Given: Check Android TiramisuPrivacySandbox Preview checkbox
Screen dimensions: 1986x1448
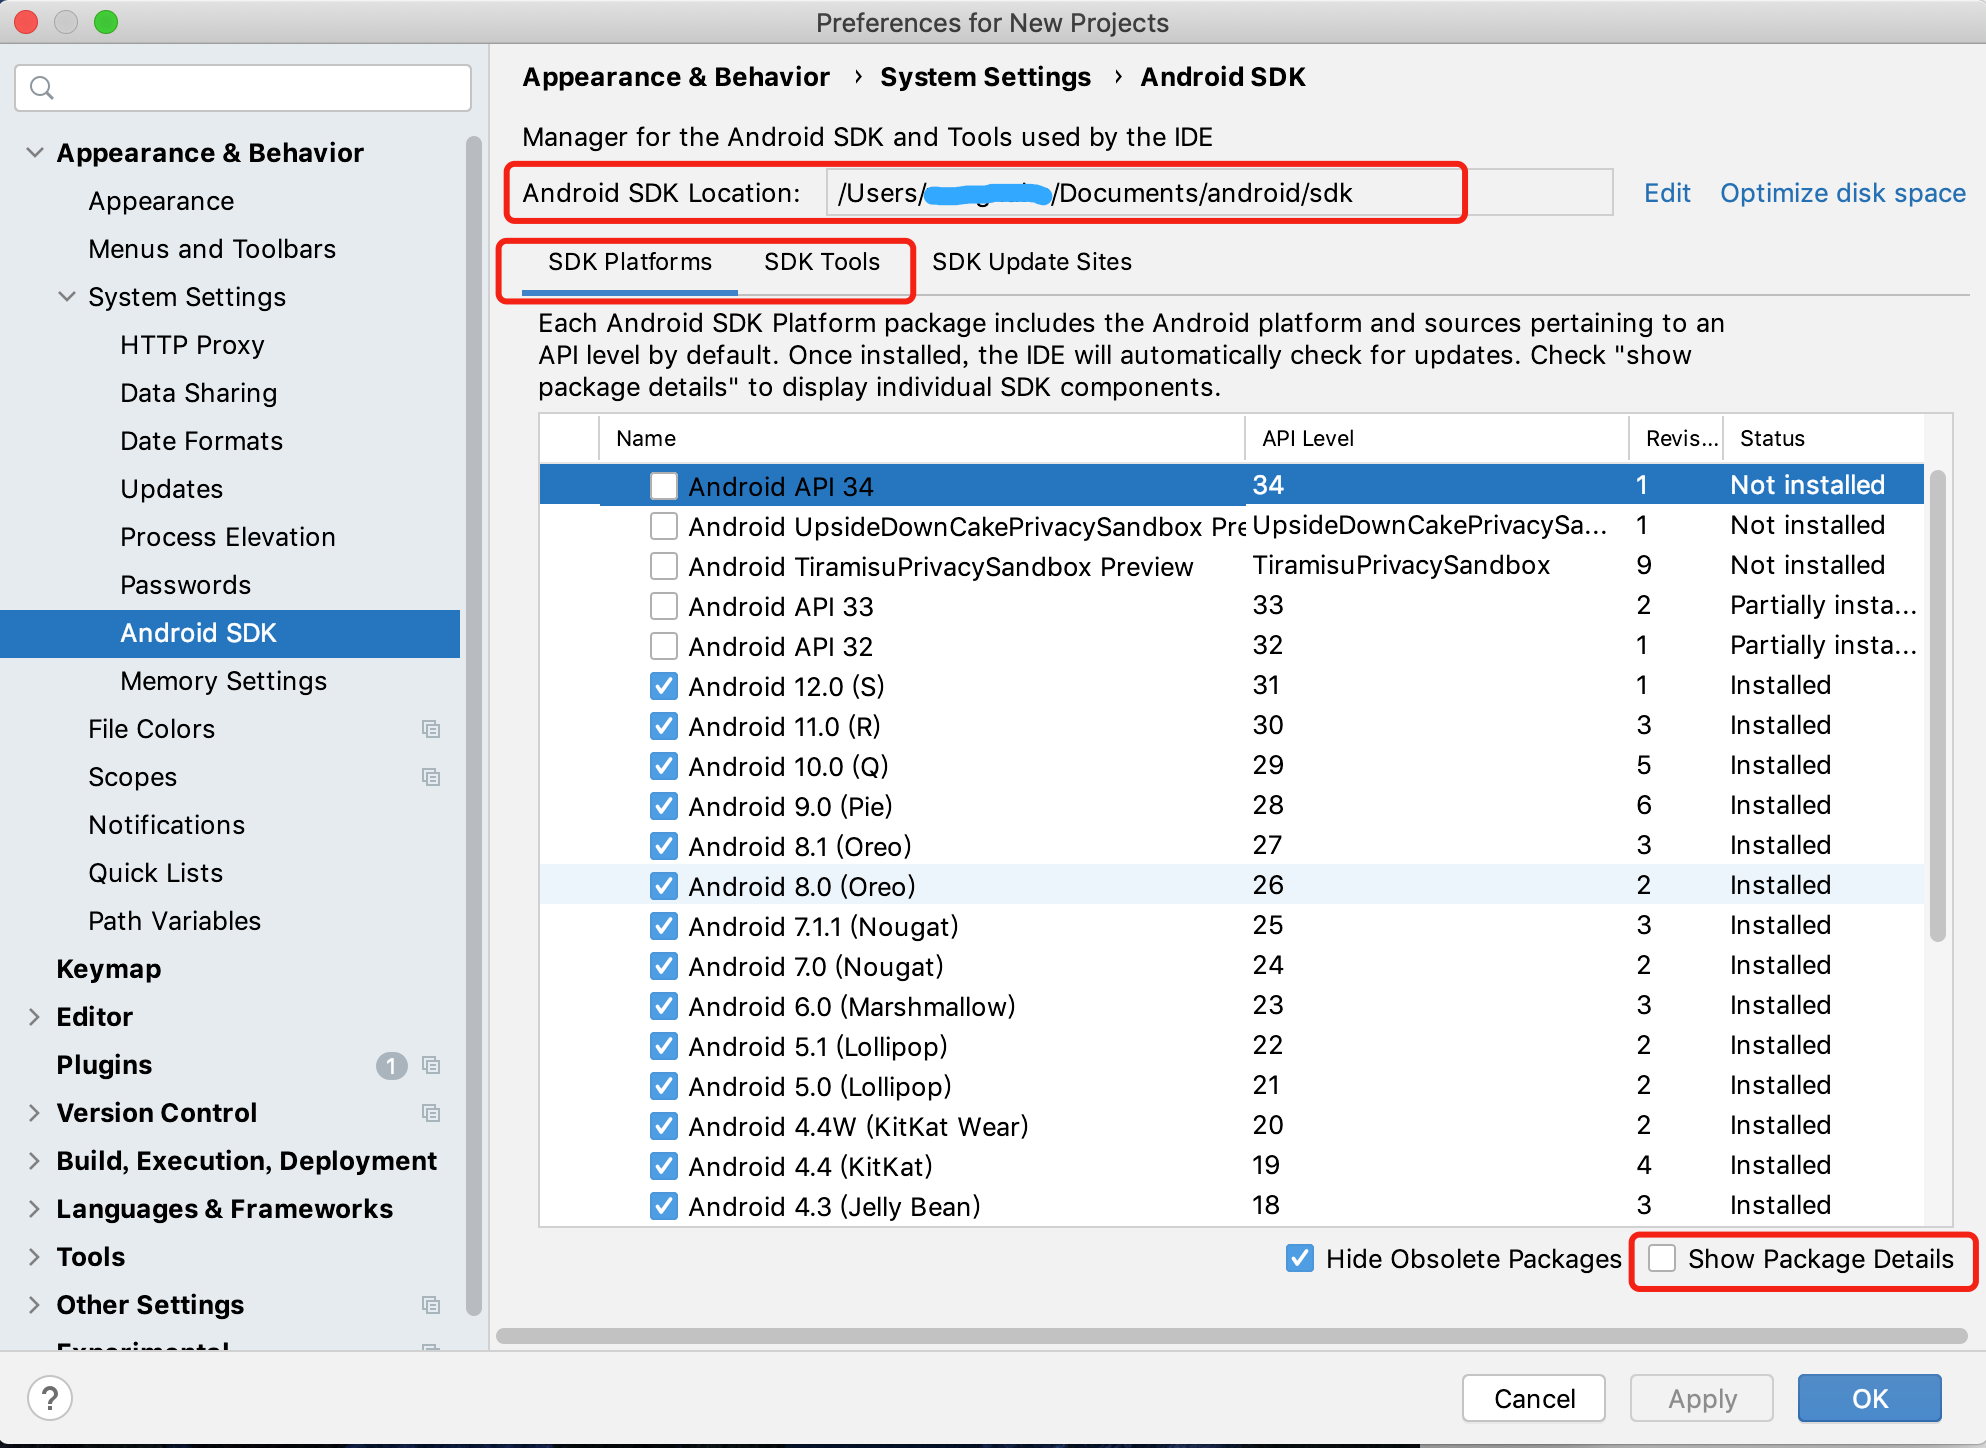Looking at the screenshot, I should tap(664, 566).
